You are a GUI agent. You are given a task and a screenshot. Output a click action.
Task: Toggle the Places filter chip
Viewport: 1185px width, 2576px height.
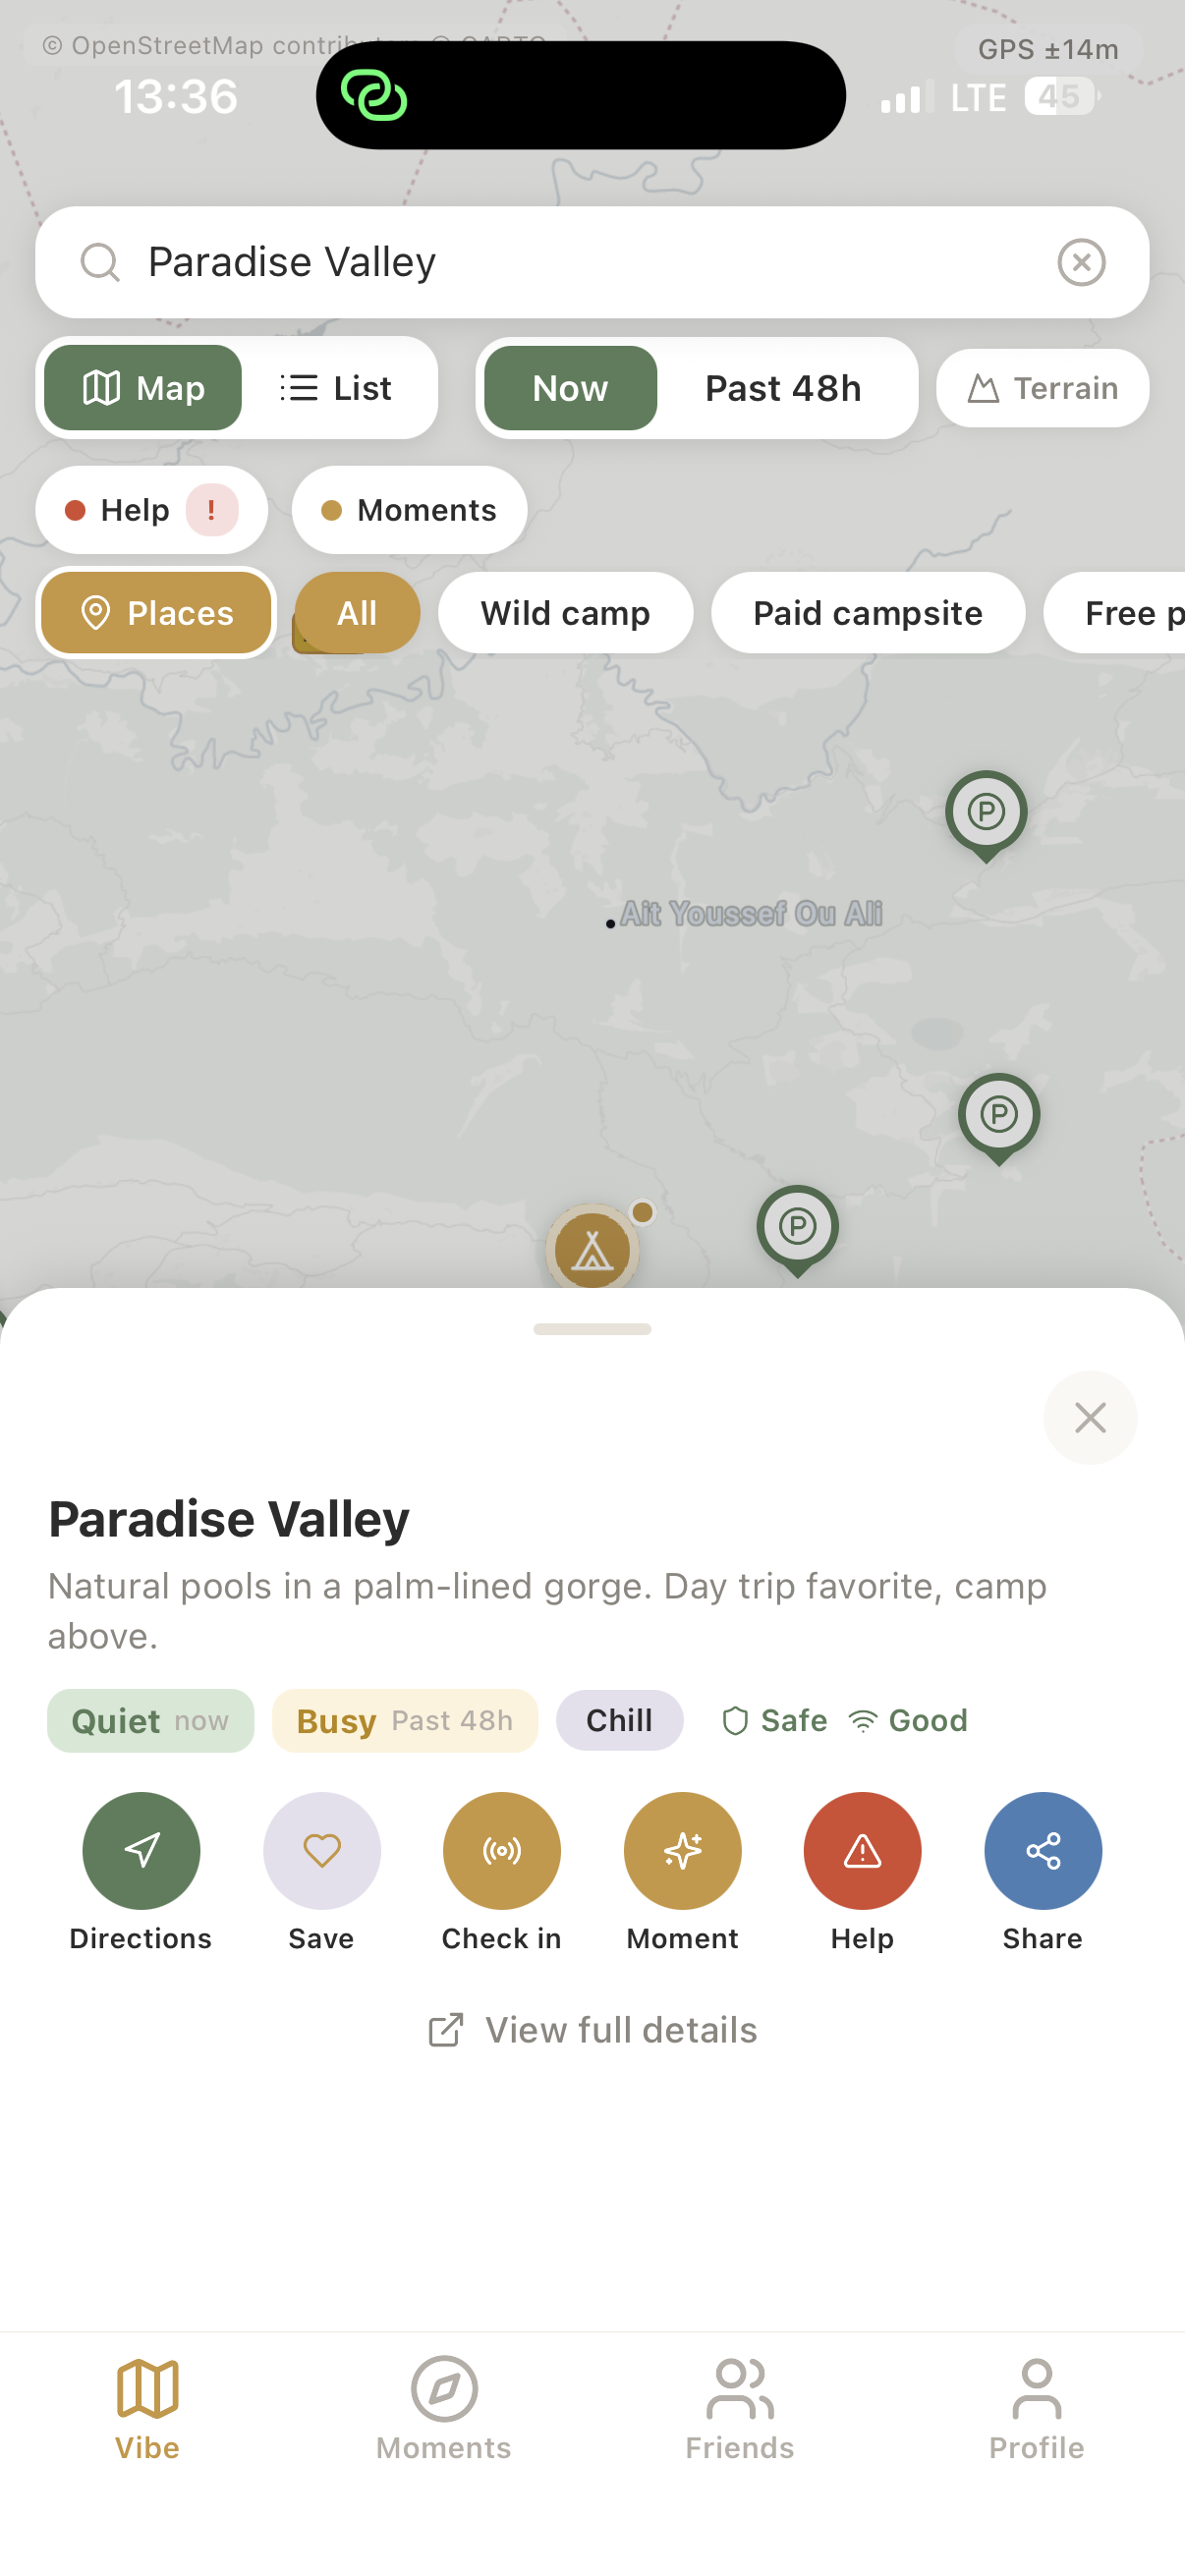tap(156, 613)
